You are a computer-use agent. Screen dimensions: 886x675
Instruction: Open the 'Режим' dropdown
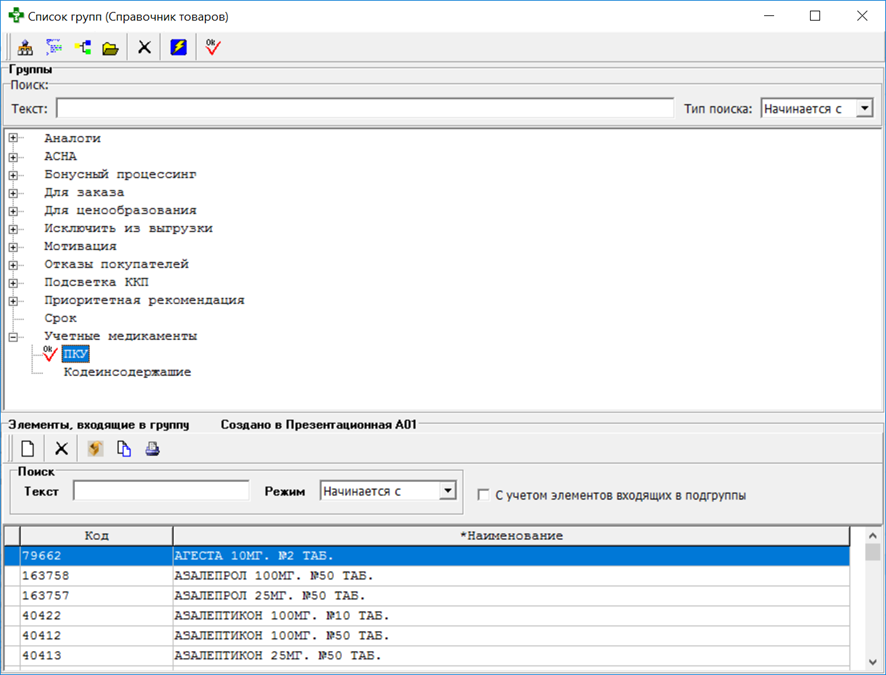(448, 491)
